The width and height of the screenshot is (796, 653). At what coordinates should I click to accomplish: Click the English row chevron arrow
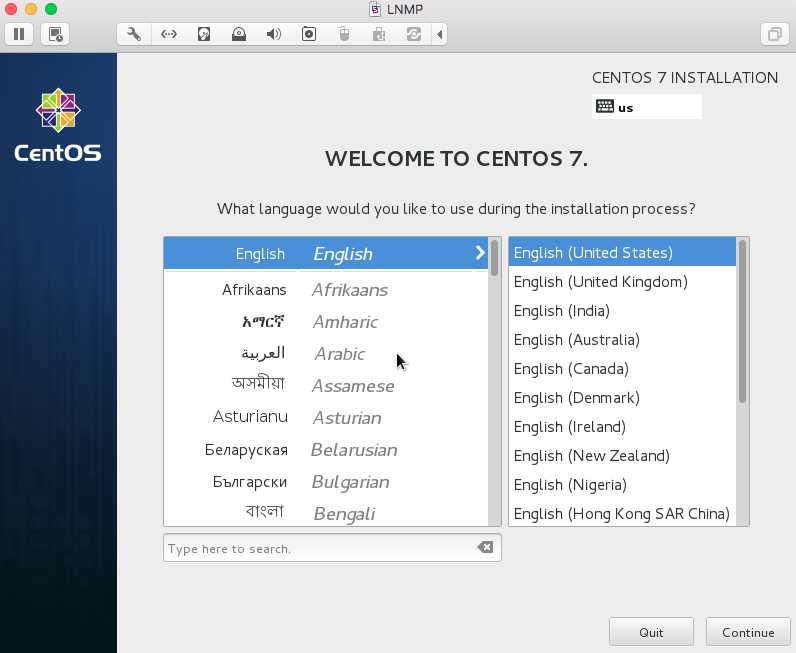[480, 252]
